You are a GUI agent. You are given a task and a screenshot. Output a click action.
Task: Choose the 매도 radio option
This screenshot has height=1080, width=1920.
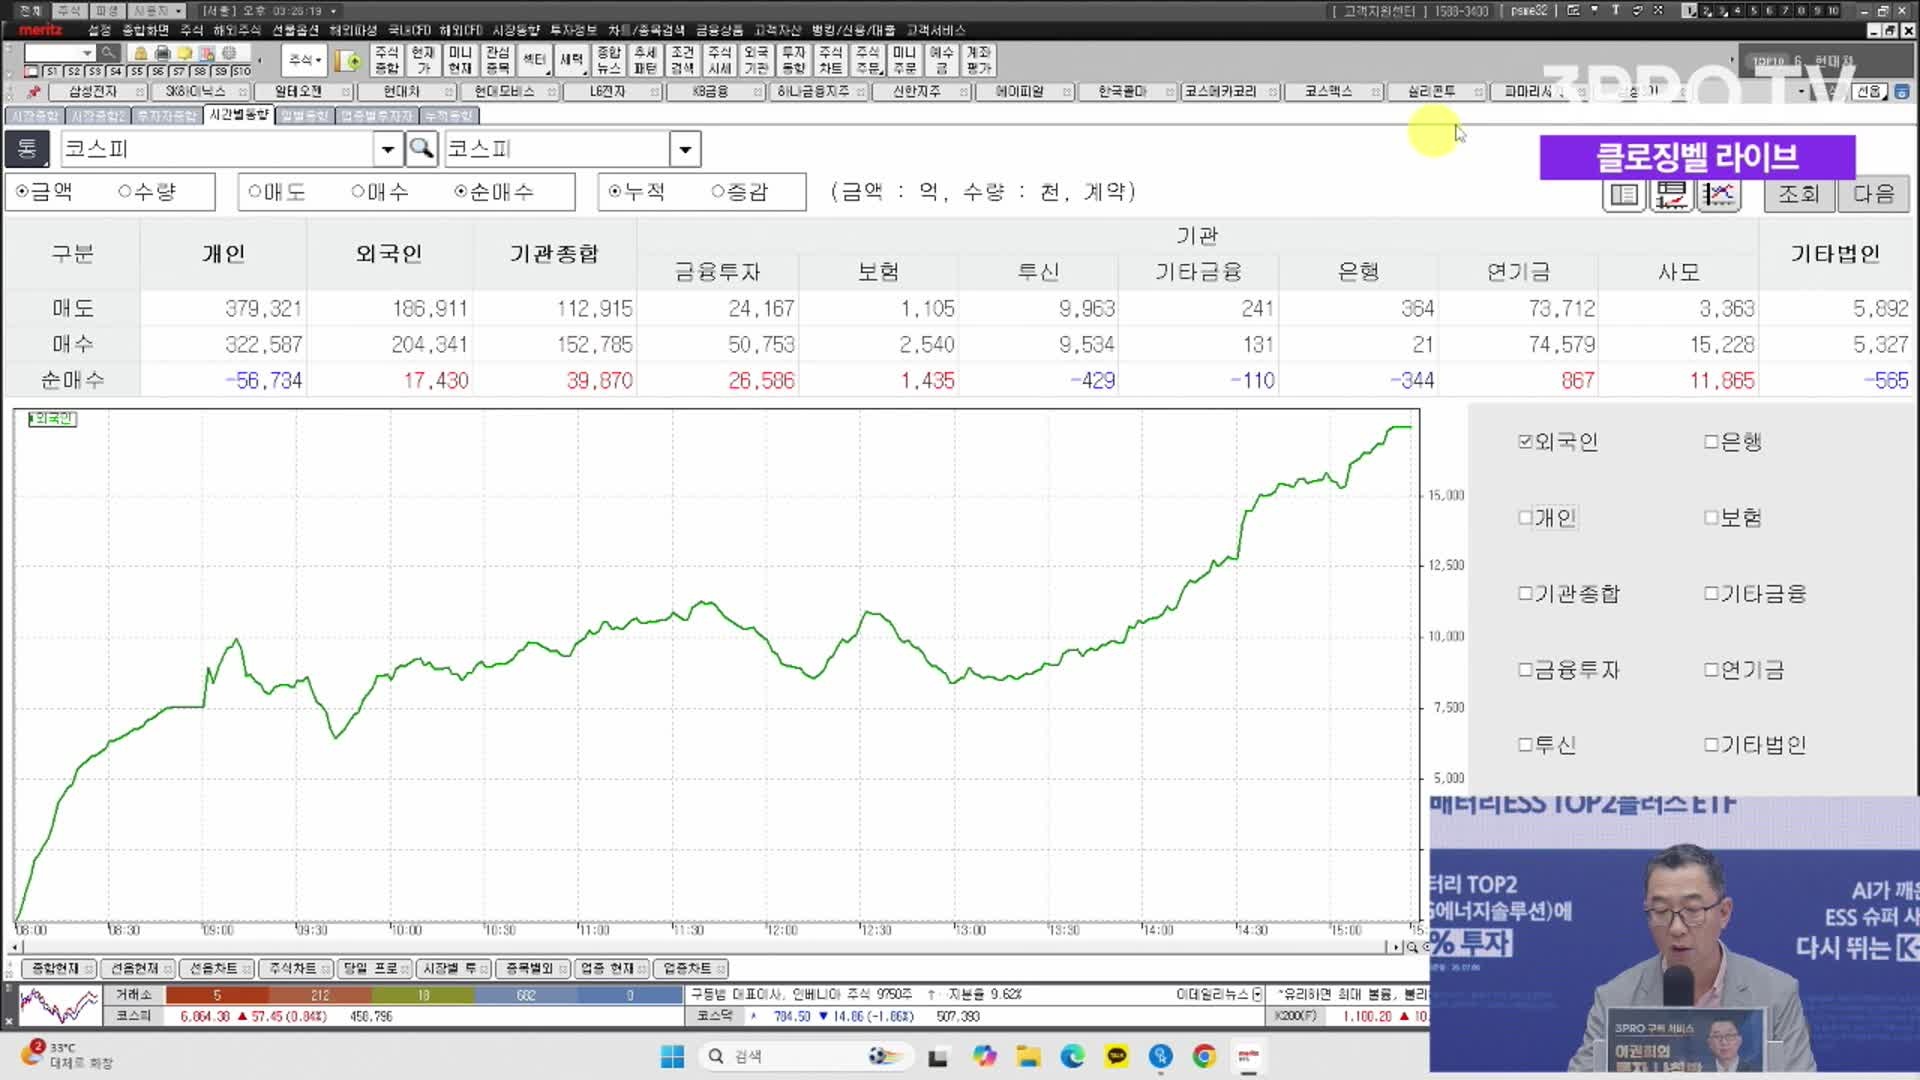pos(276,192)
